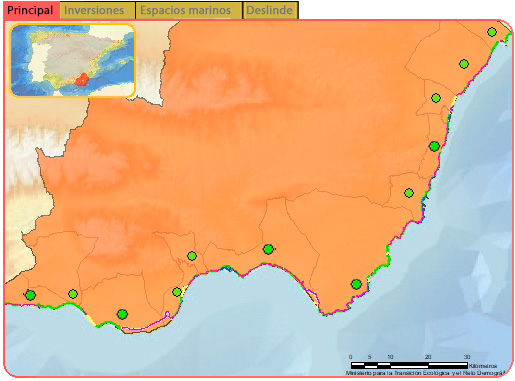The width and height of the screenshot is (515, 381).
Task: Select the third green marker down the east coast
Action: click(x=436, y=98)
